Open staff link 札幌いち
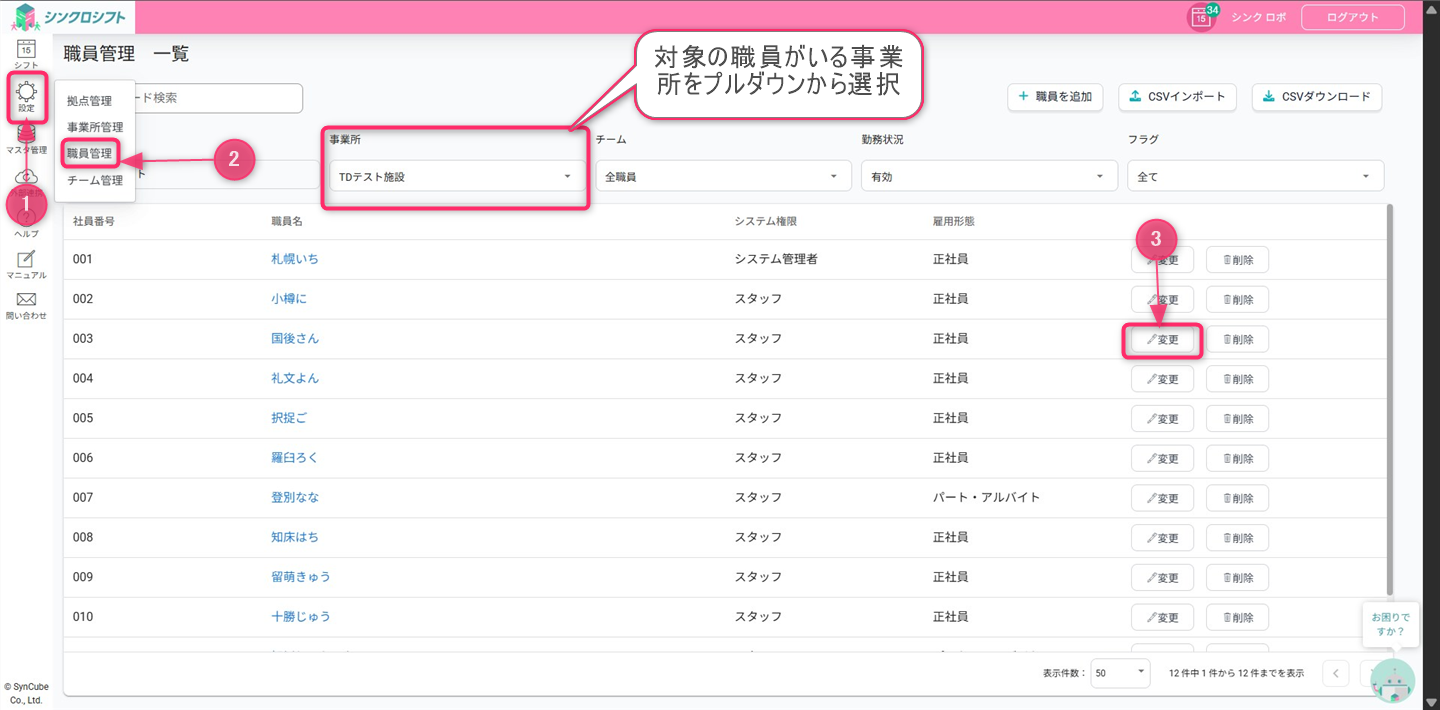 point(295,259)
